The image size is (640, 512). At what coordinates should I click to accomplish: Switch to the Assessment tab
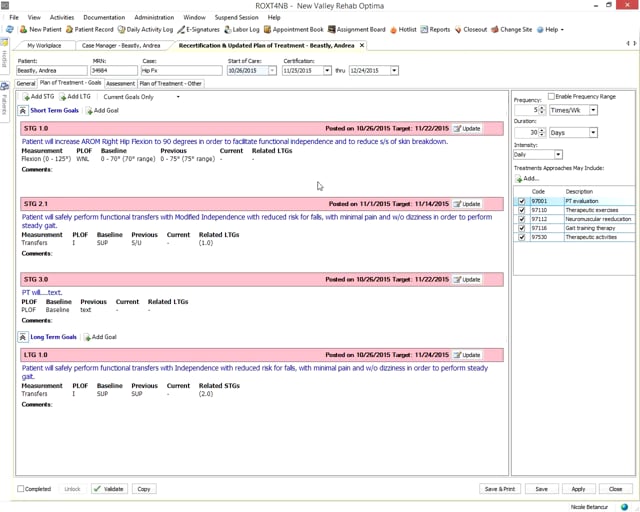click(120, 84)
